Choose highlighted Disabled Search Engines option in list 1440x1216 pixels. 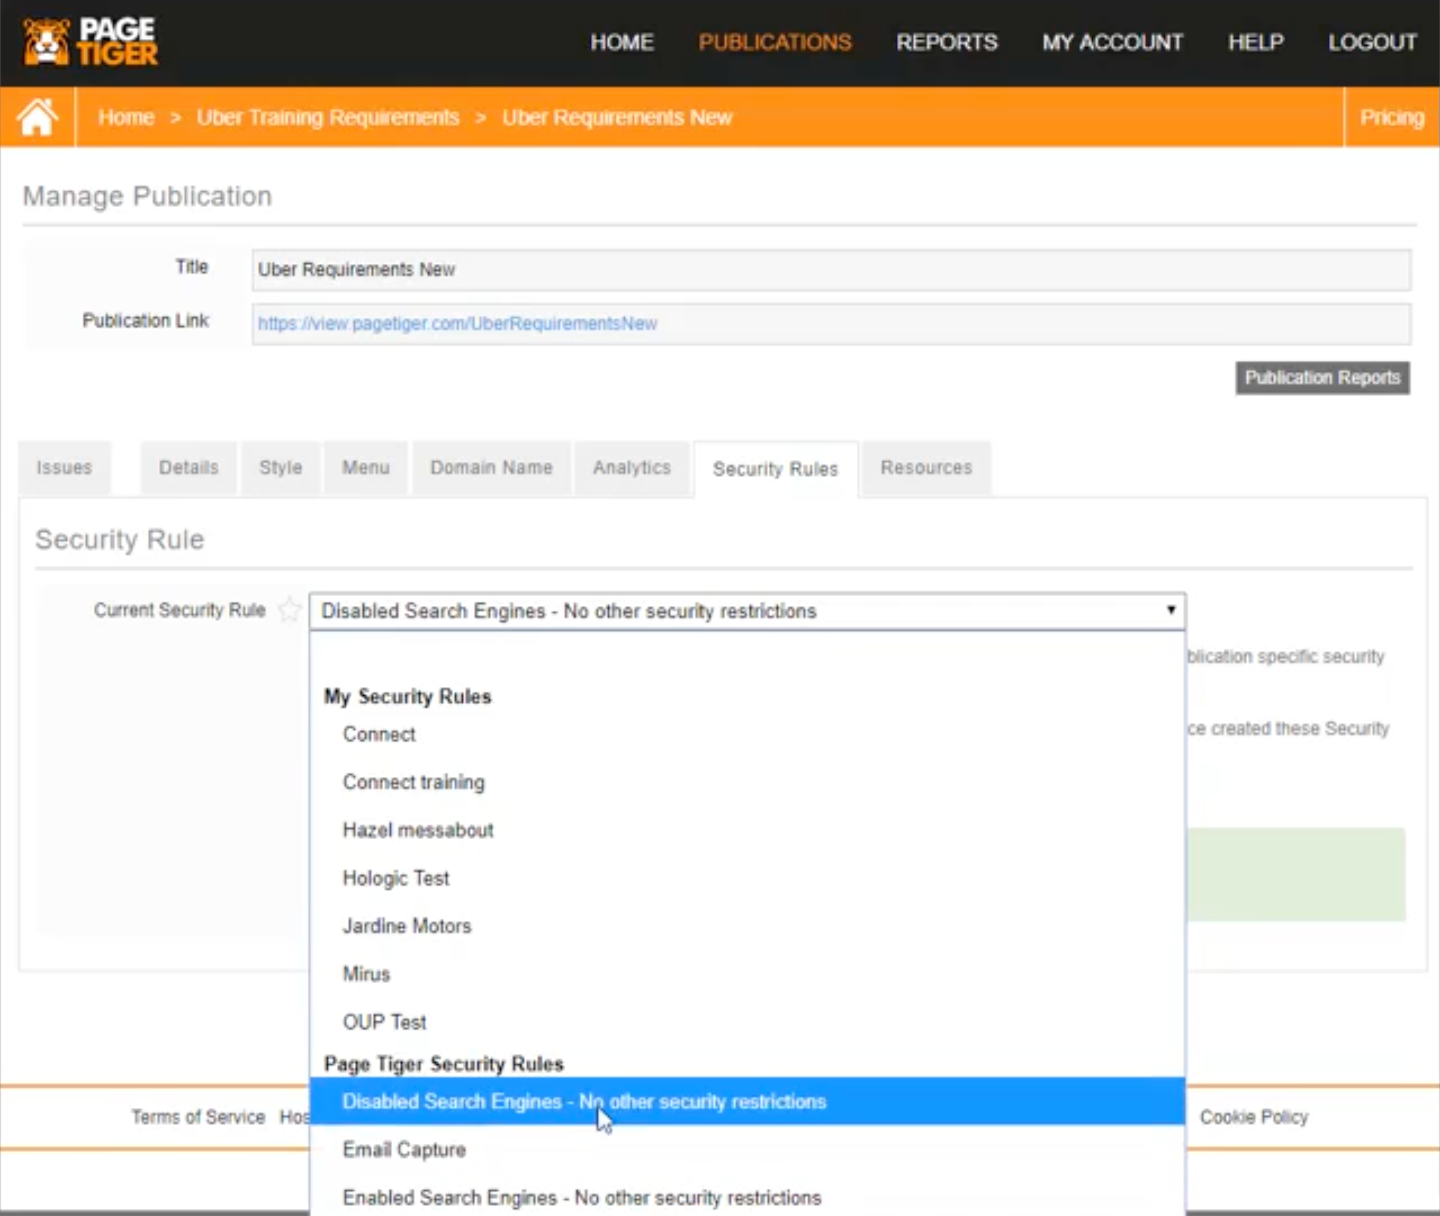747,1101
